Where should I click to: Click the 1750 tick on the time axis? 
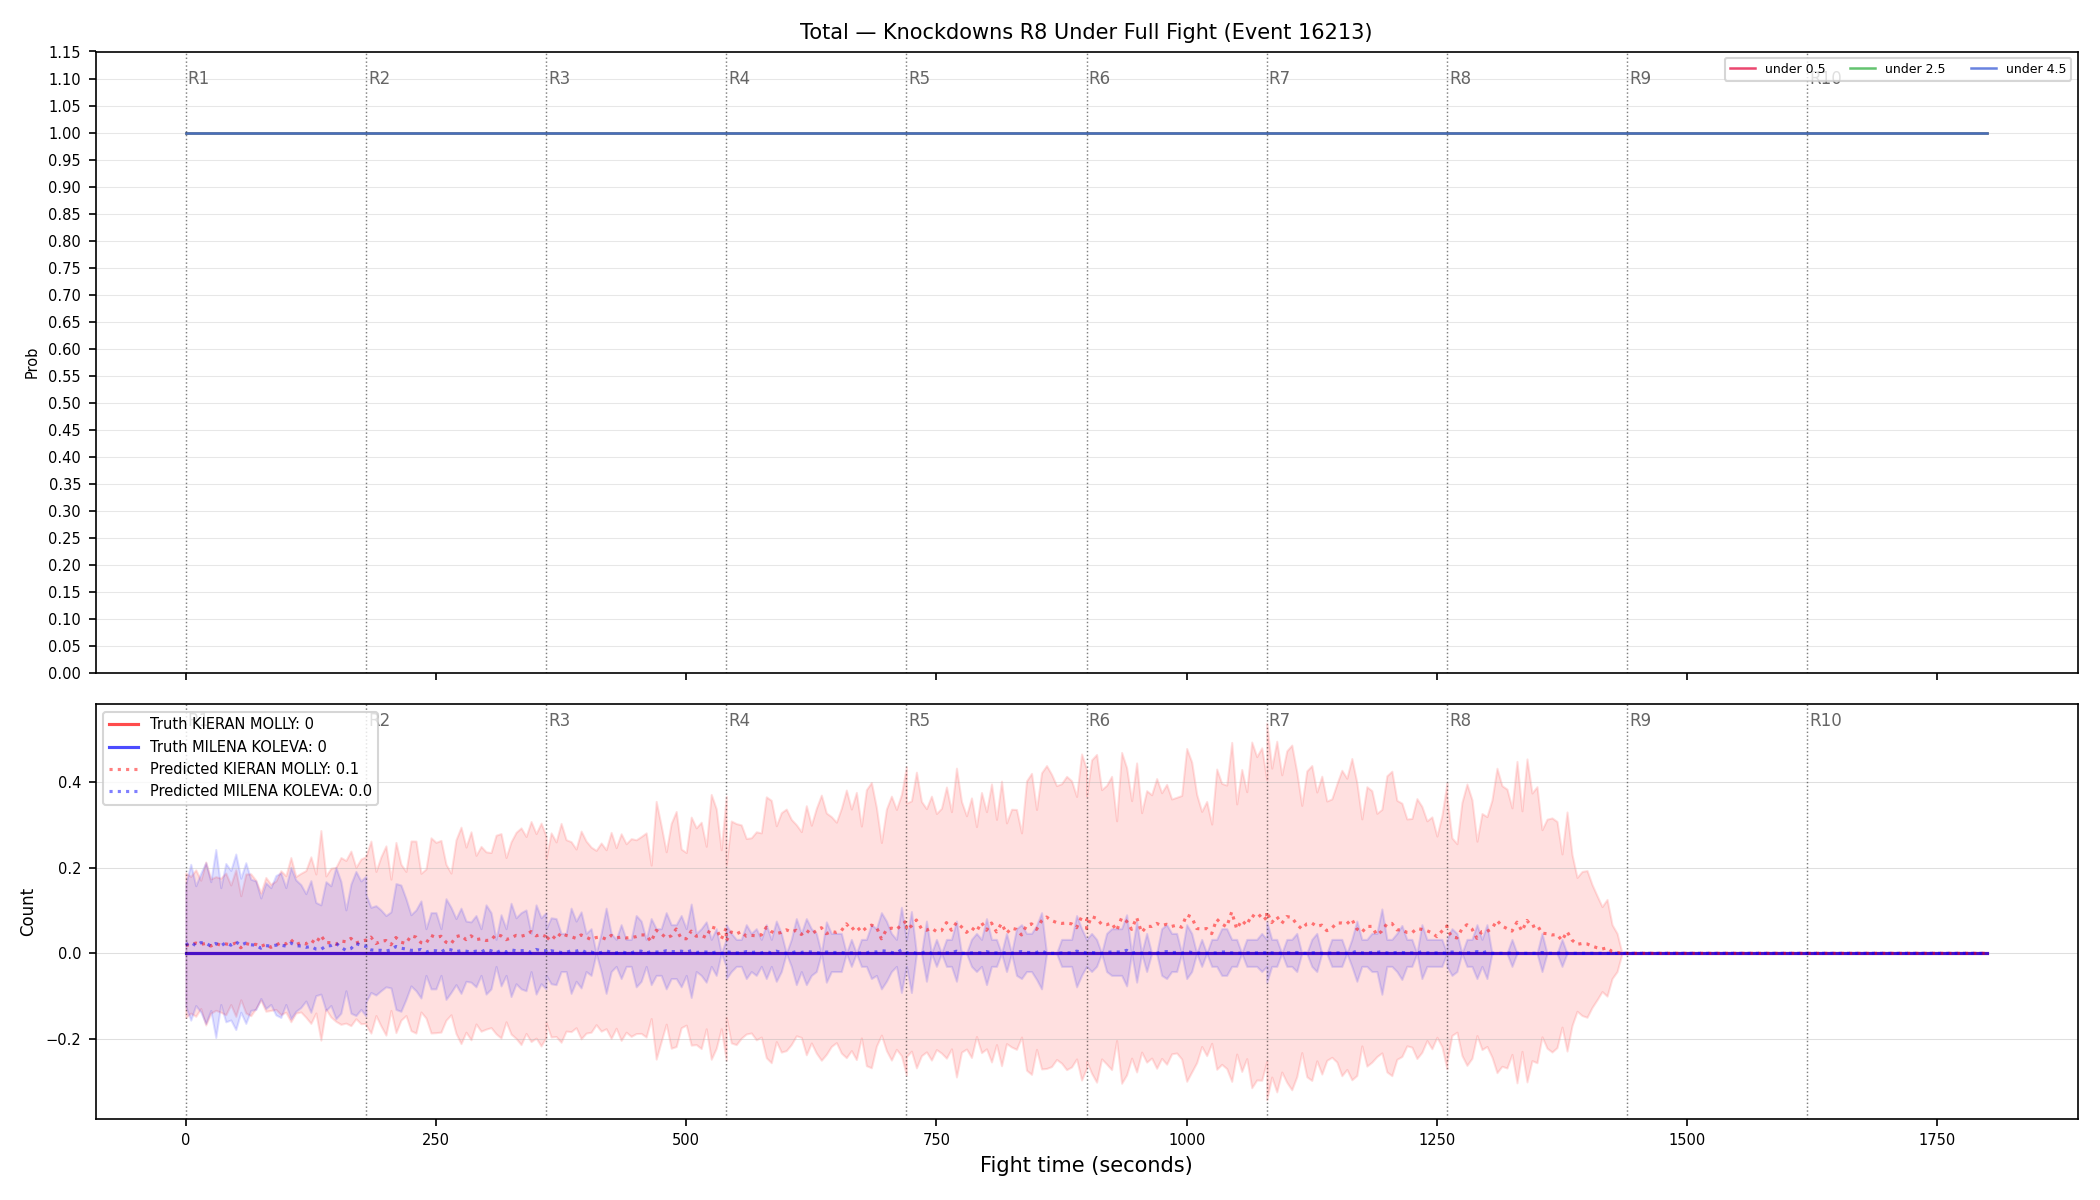tap(1937, 1139)
